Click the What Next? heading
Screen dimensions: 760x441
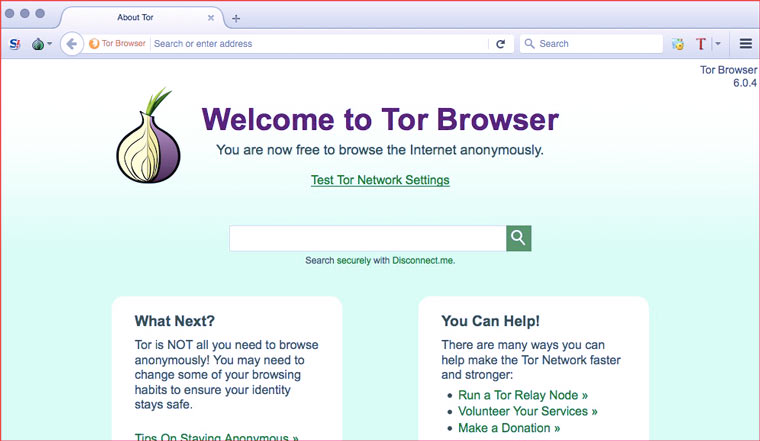(174, 321)
